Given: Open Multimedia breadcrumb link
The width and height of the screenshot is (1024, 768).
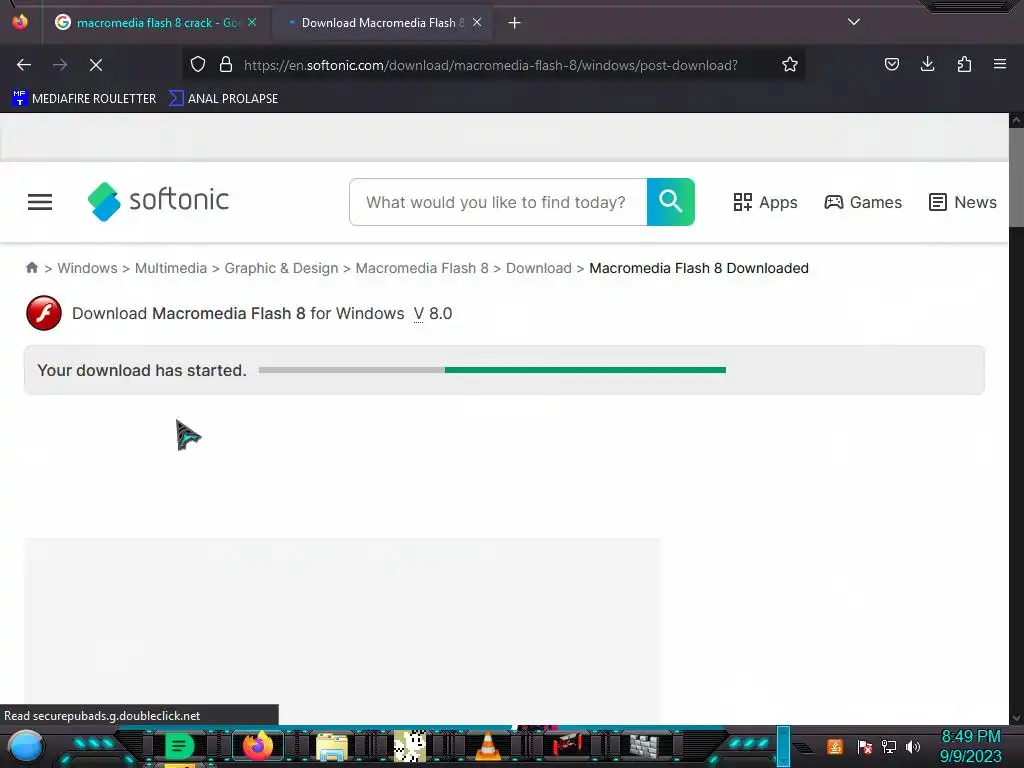Looking at the screenshot, I should (170, 268).
